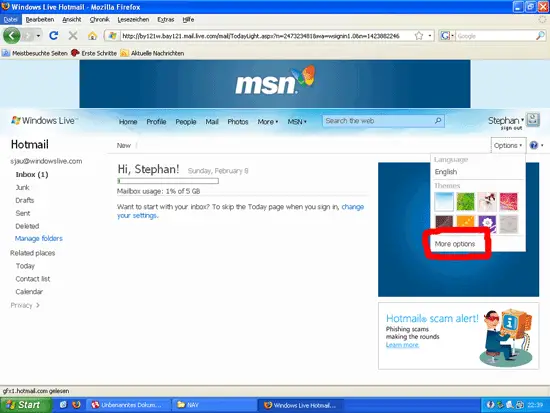Open the Deleted folder
The width and height of the screenshot is (550, 413).
click(x=27, y=226)
